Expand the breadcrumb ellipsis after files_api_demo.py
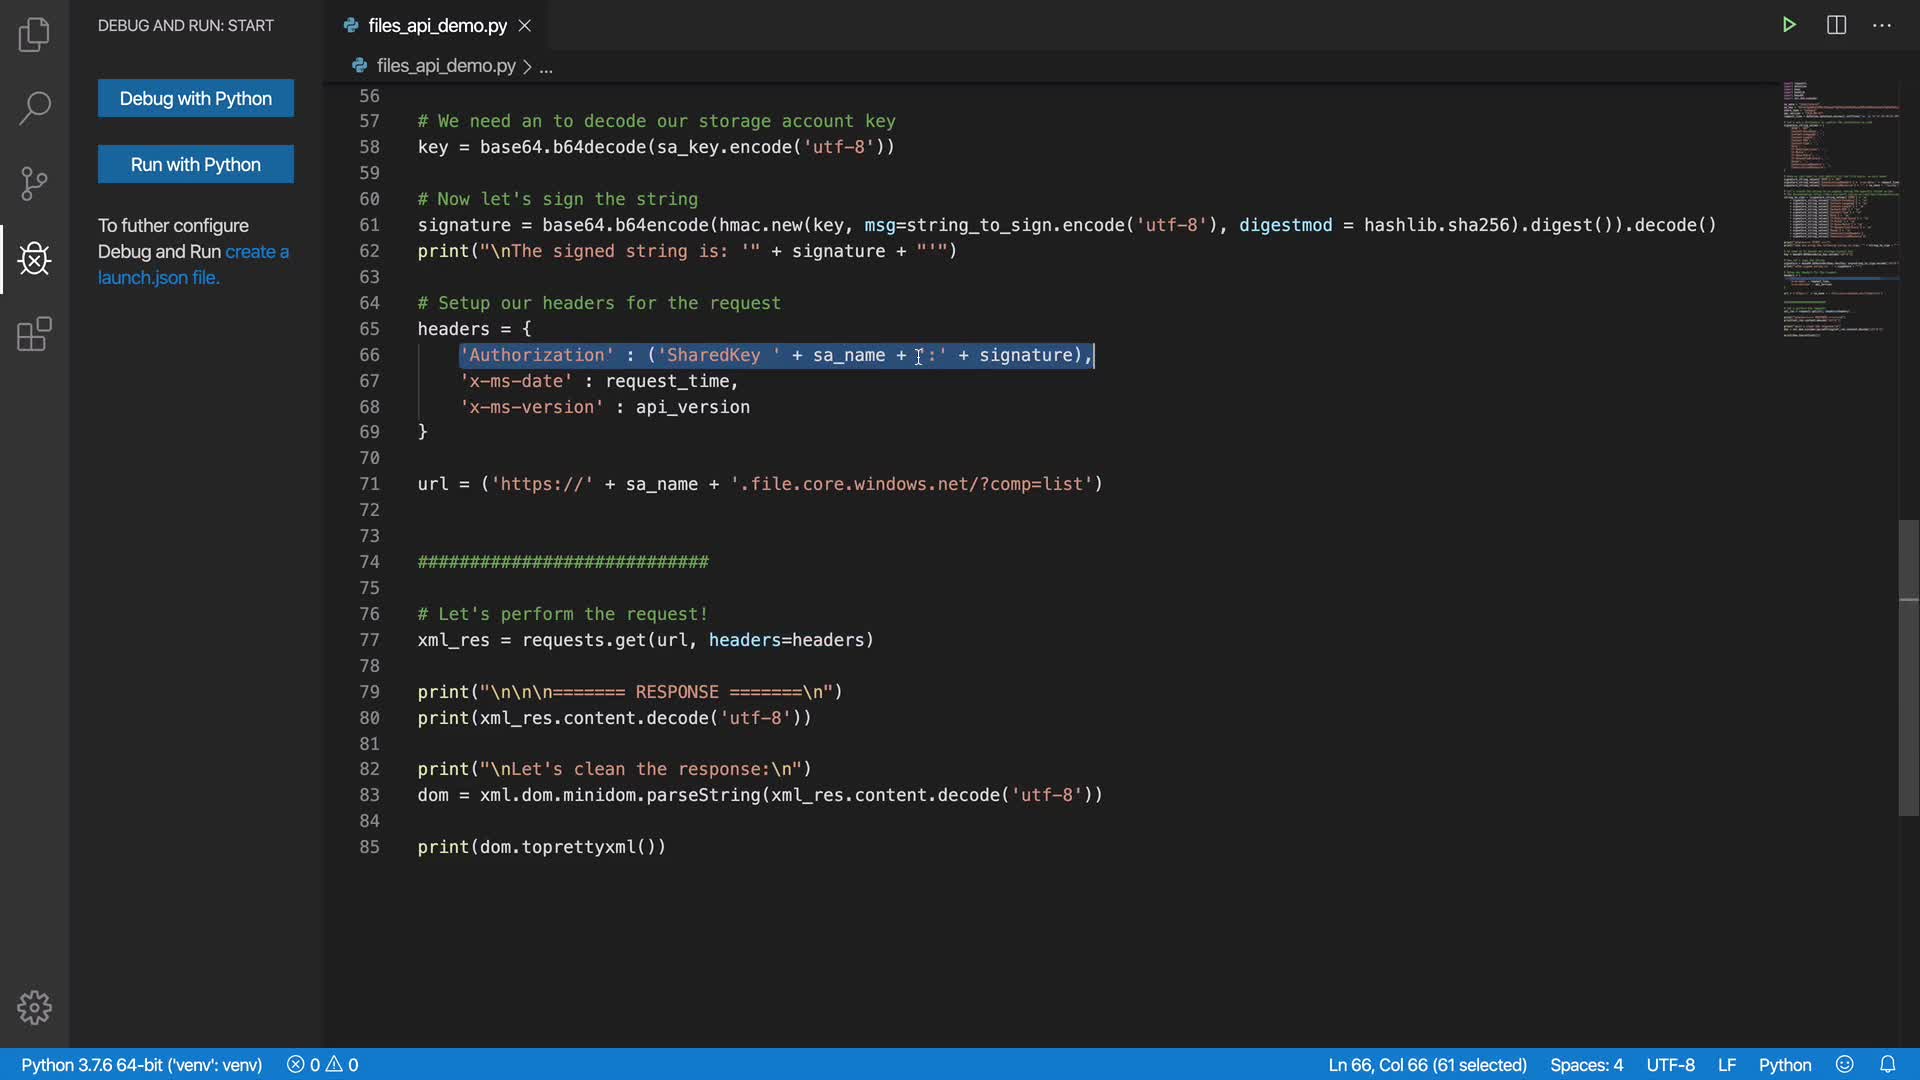This screenshot has height=1080, width=1920. pos(546,67)
